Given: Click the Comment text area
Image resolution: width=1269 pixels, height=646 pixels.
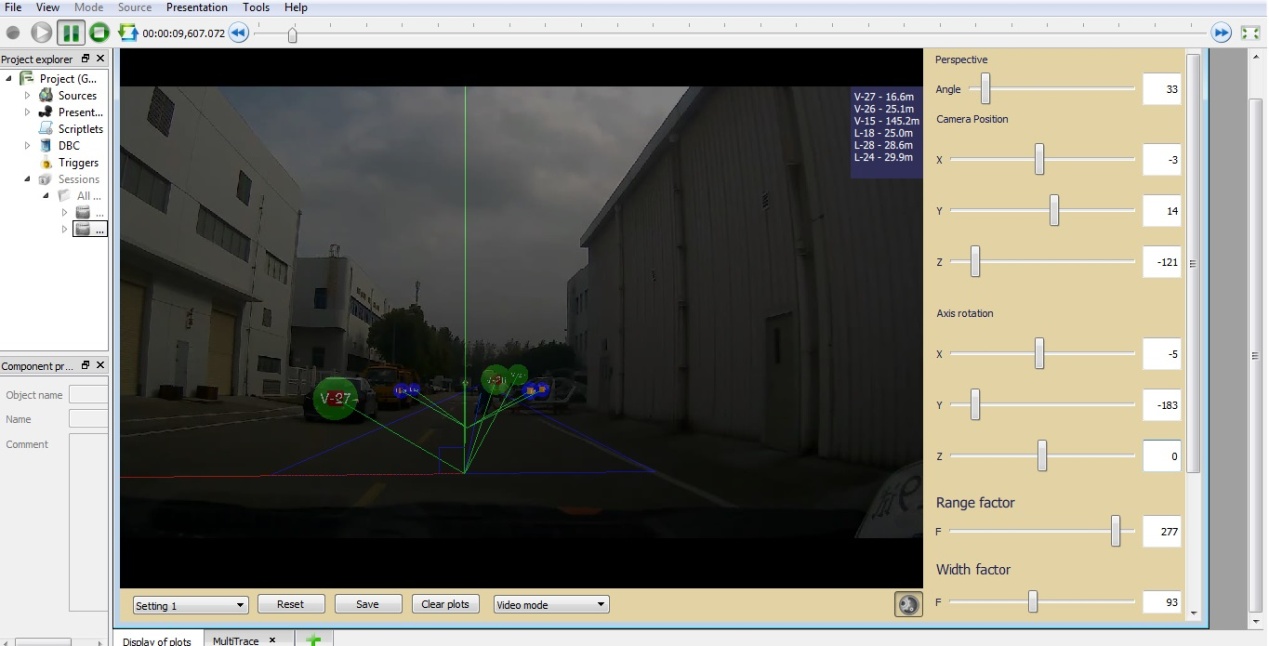Looking at the screenshot, I should click(88, 522).
